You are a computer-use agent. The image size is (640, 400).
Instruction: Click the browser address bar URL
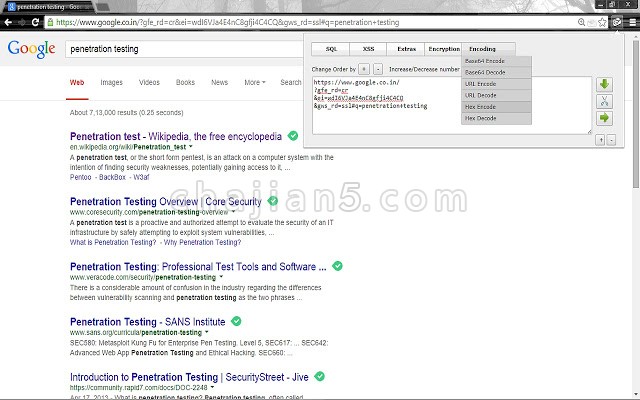(227, 22)
